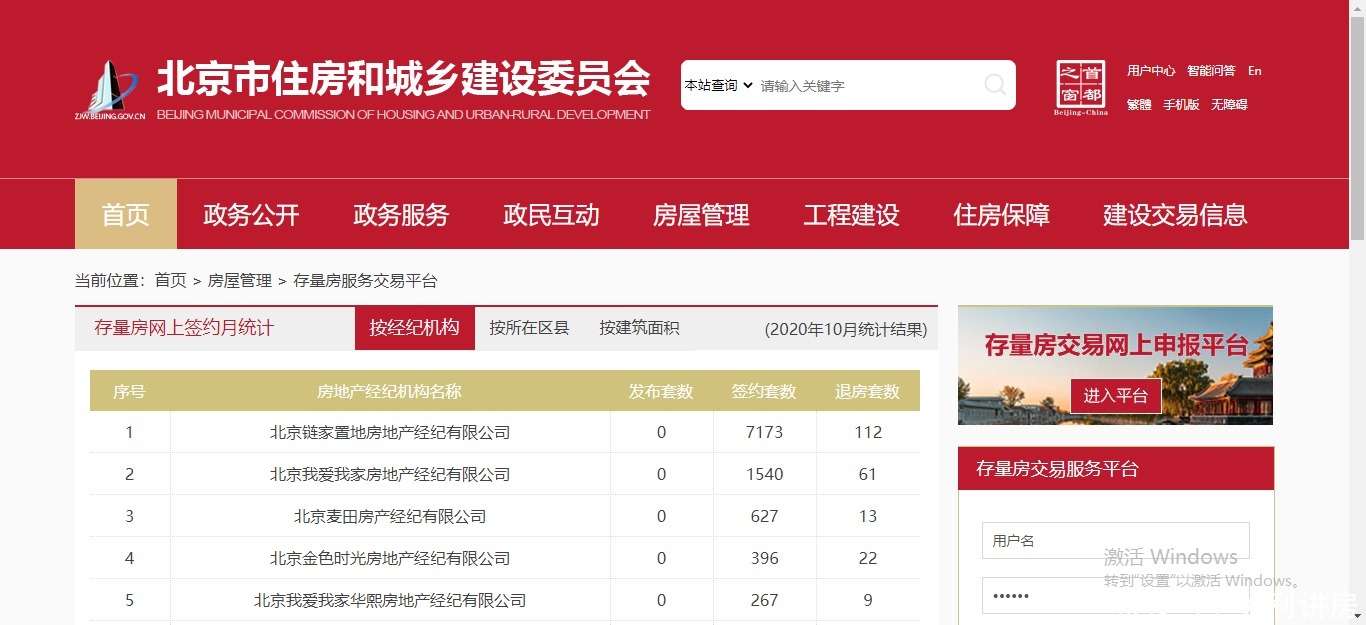Viewport: 1366px width, 625px height.
Task: Open 工程建设 navigation item
Action: click(x=851, y=214)
